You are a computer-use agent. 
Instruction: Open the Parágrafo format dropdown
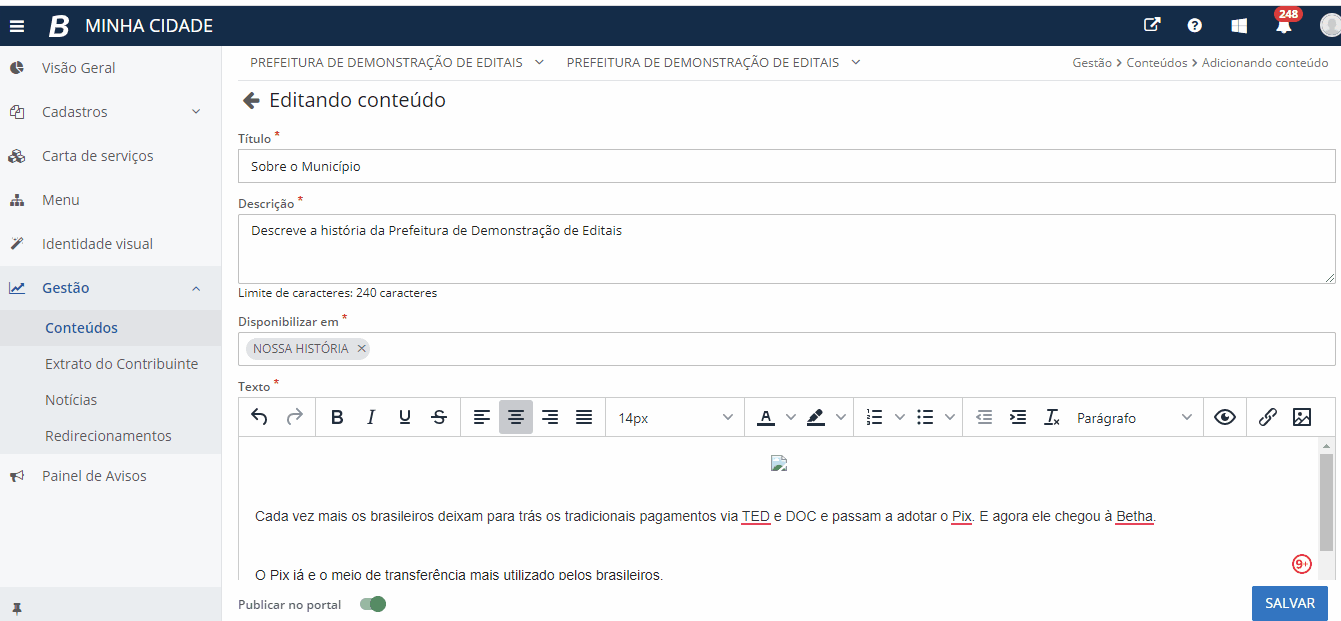pos(1135,417)
